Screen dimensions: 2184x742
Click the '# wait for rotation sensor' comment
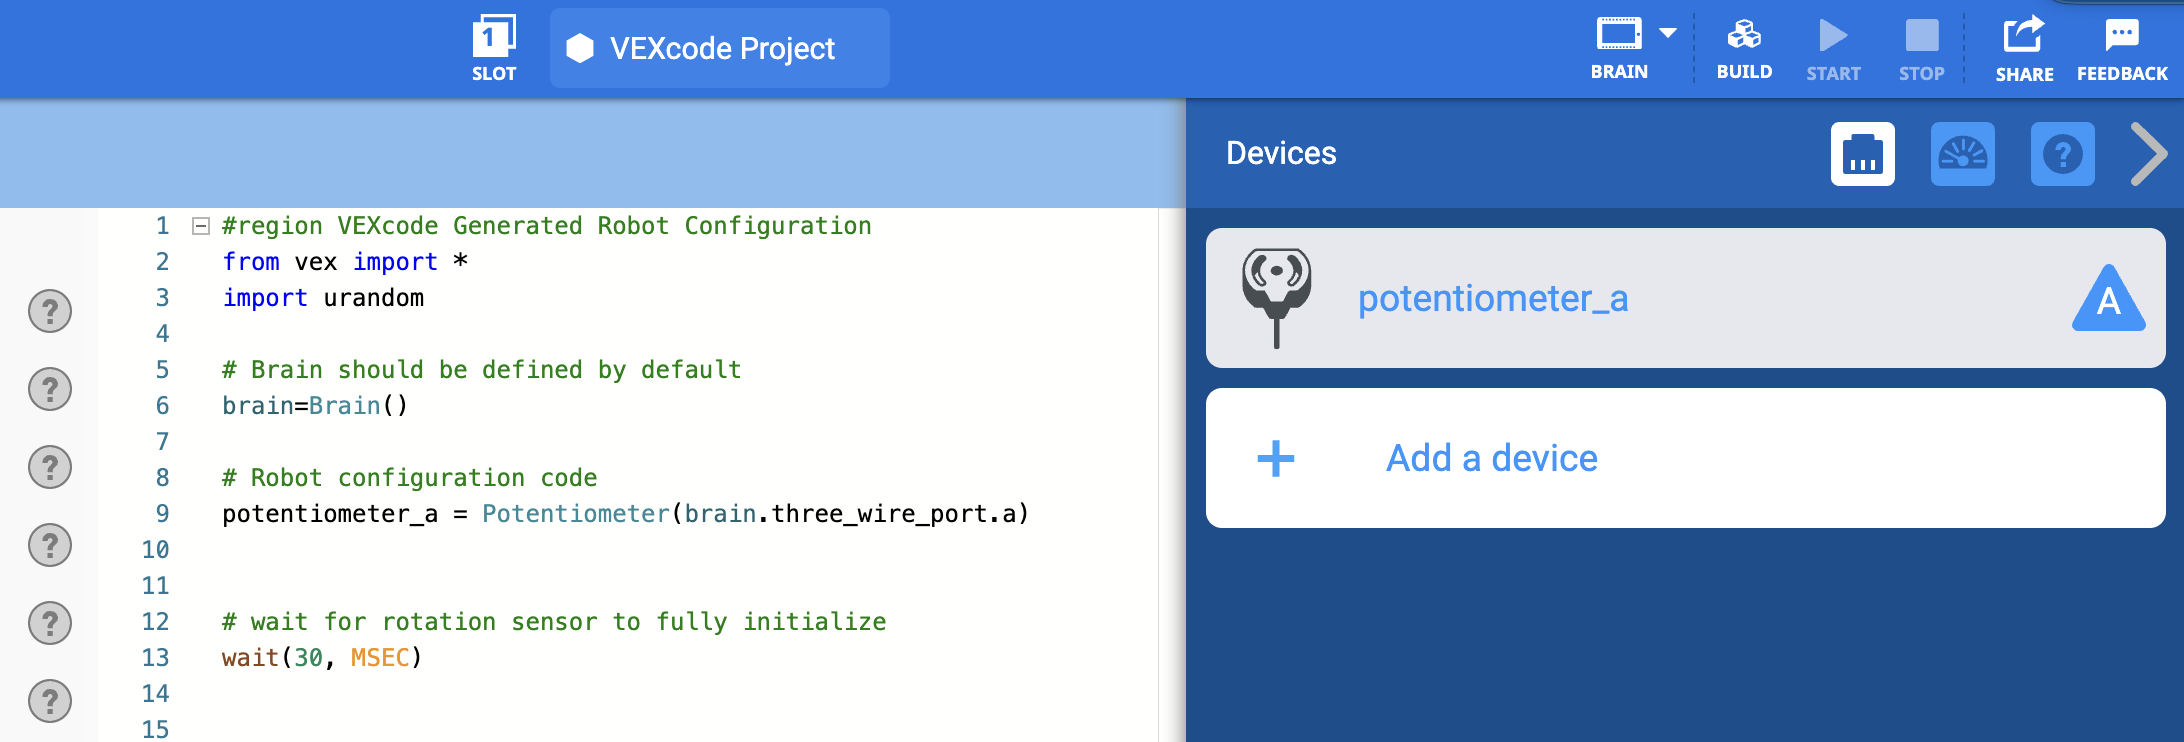pos(554,622)
